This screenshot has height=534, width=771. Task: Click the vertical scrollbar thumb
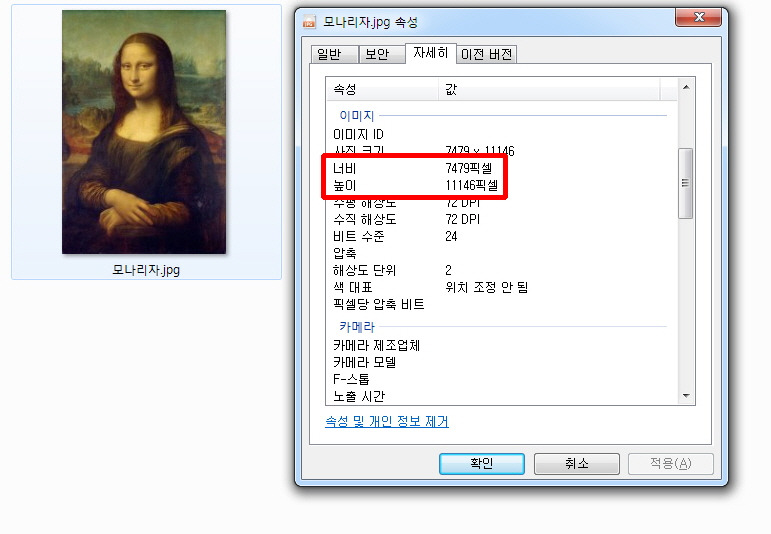click(685, 183)
